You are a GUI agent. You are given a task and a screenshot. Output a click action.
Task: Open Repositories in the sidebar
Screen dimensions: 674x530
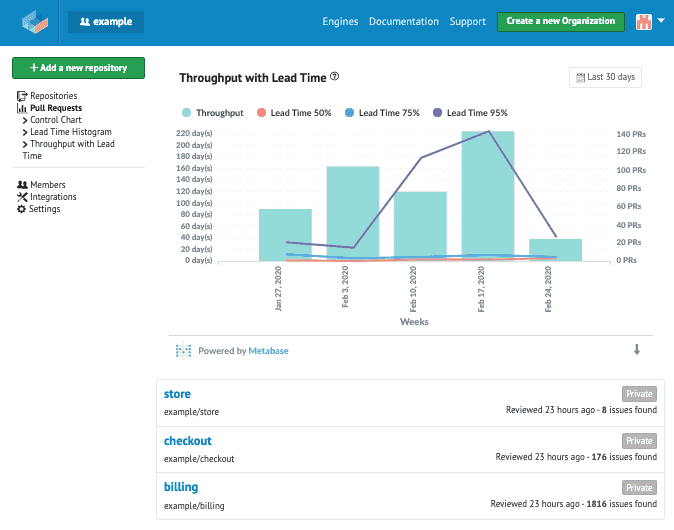tap(53, 96)
